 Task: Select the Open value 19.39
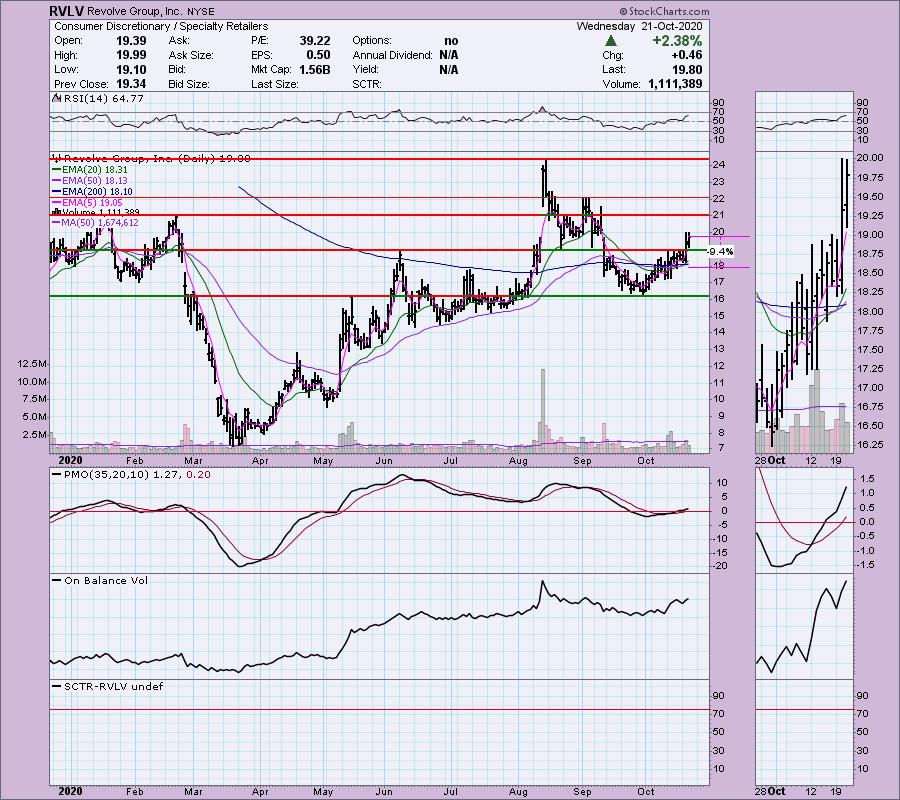pos(131,41)
